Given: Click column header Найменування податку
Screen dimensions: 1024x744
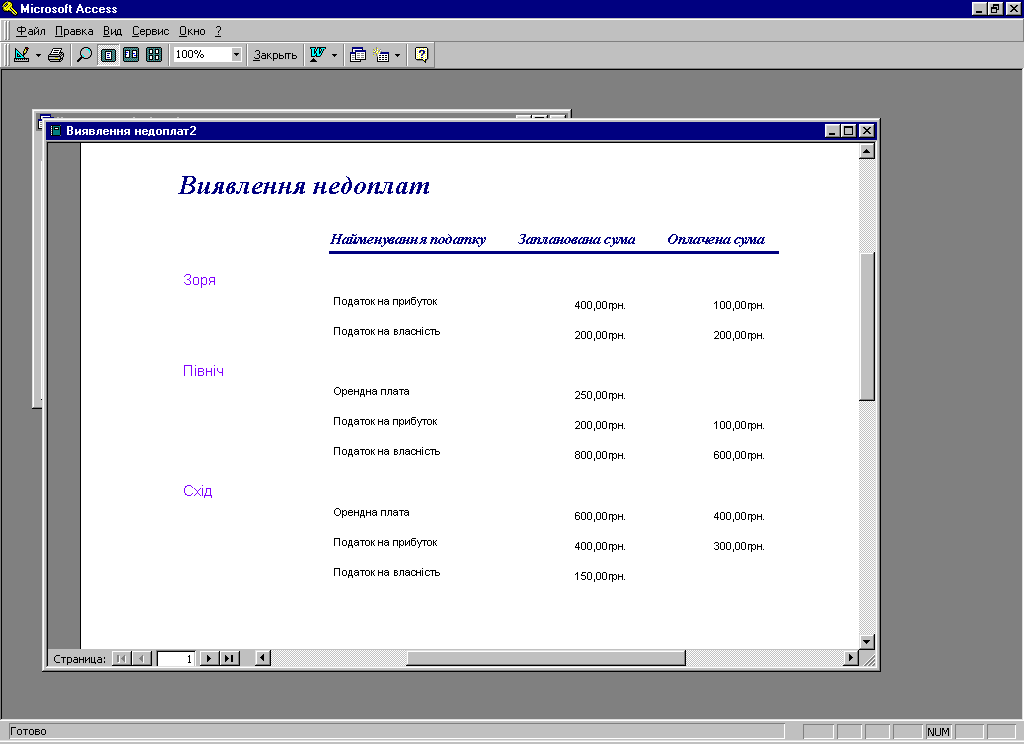Looking at the screenshot, I should click(x=408, y=239).
